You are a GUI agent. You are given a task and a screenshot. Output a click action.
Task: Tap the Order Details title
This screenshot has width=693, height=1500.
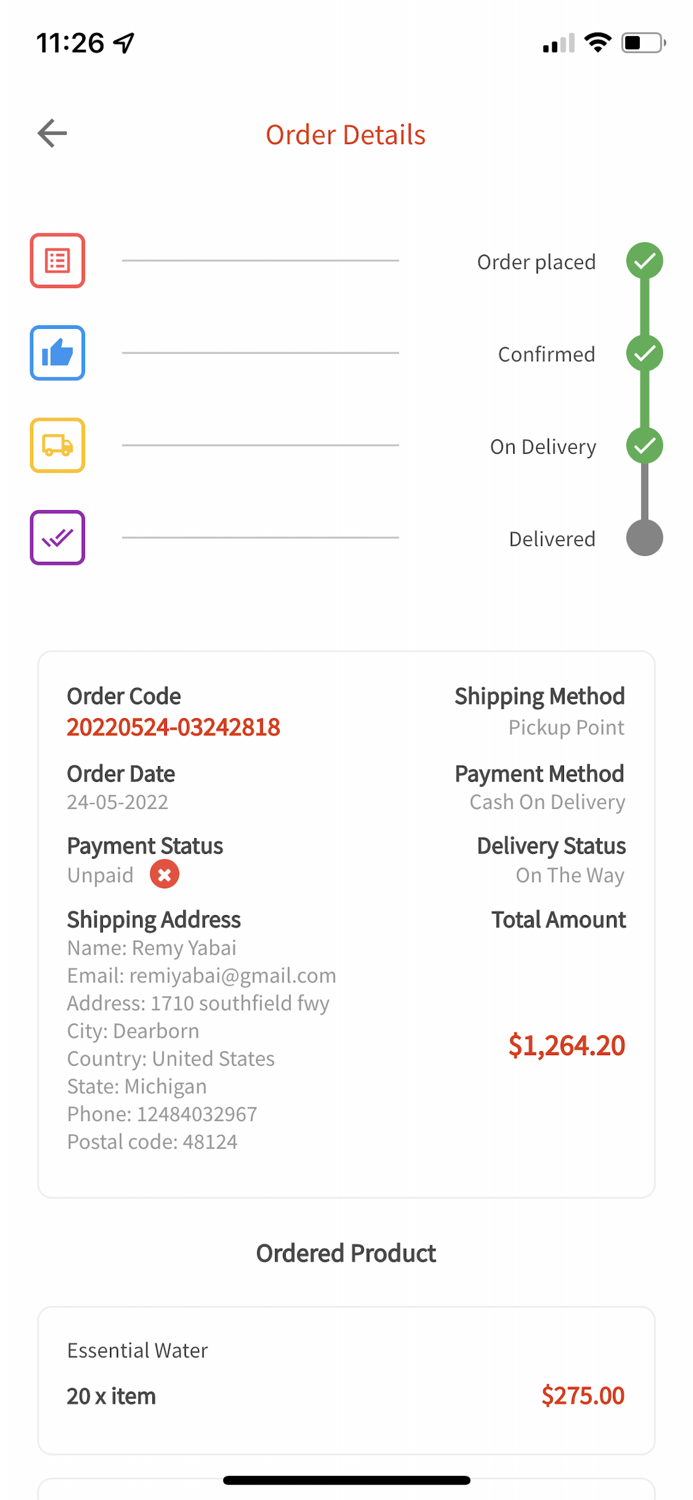[x=346, y=135]
